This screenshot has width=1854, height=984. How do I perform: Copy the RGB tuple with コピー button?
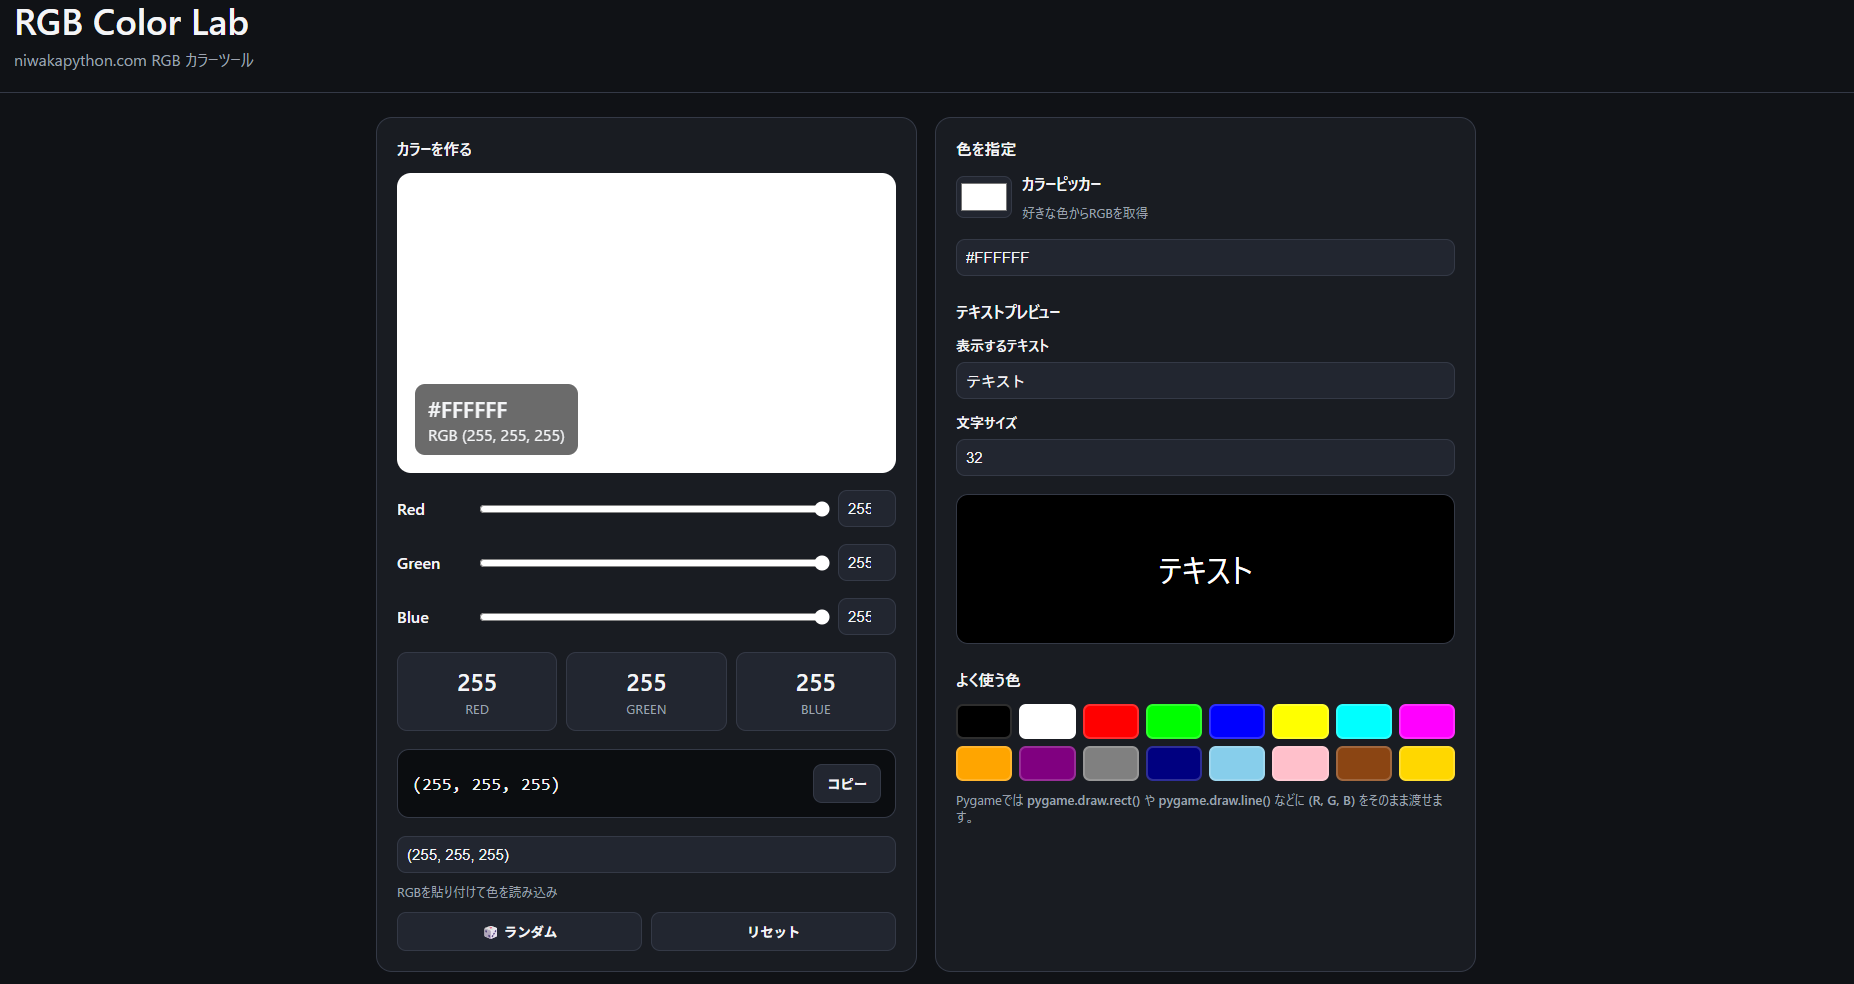point(847,784)
